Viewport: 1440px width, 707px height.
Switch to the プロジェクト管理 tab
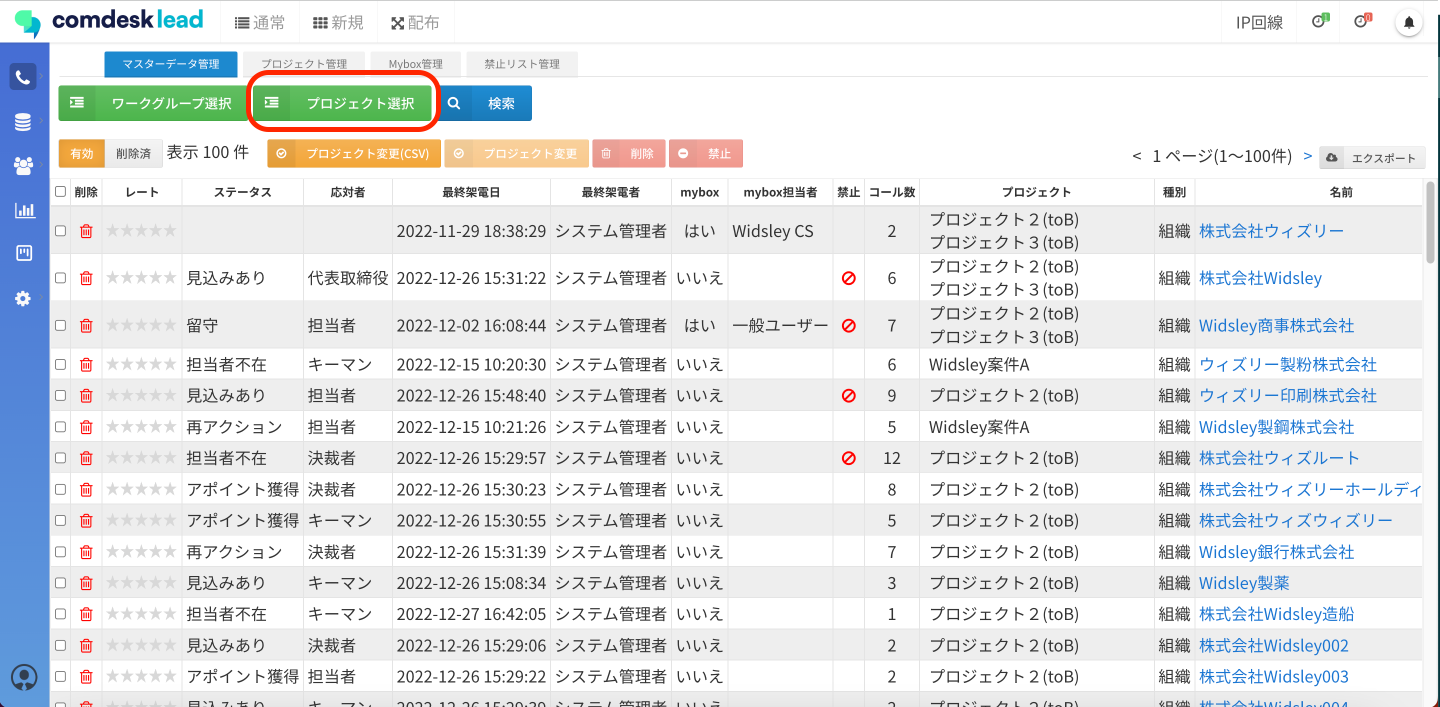click(x=304, y=64)
